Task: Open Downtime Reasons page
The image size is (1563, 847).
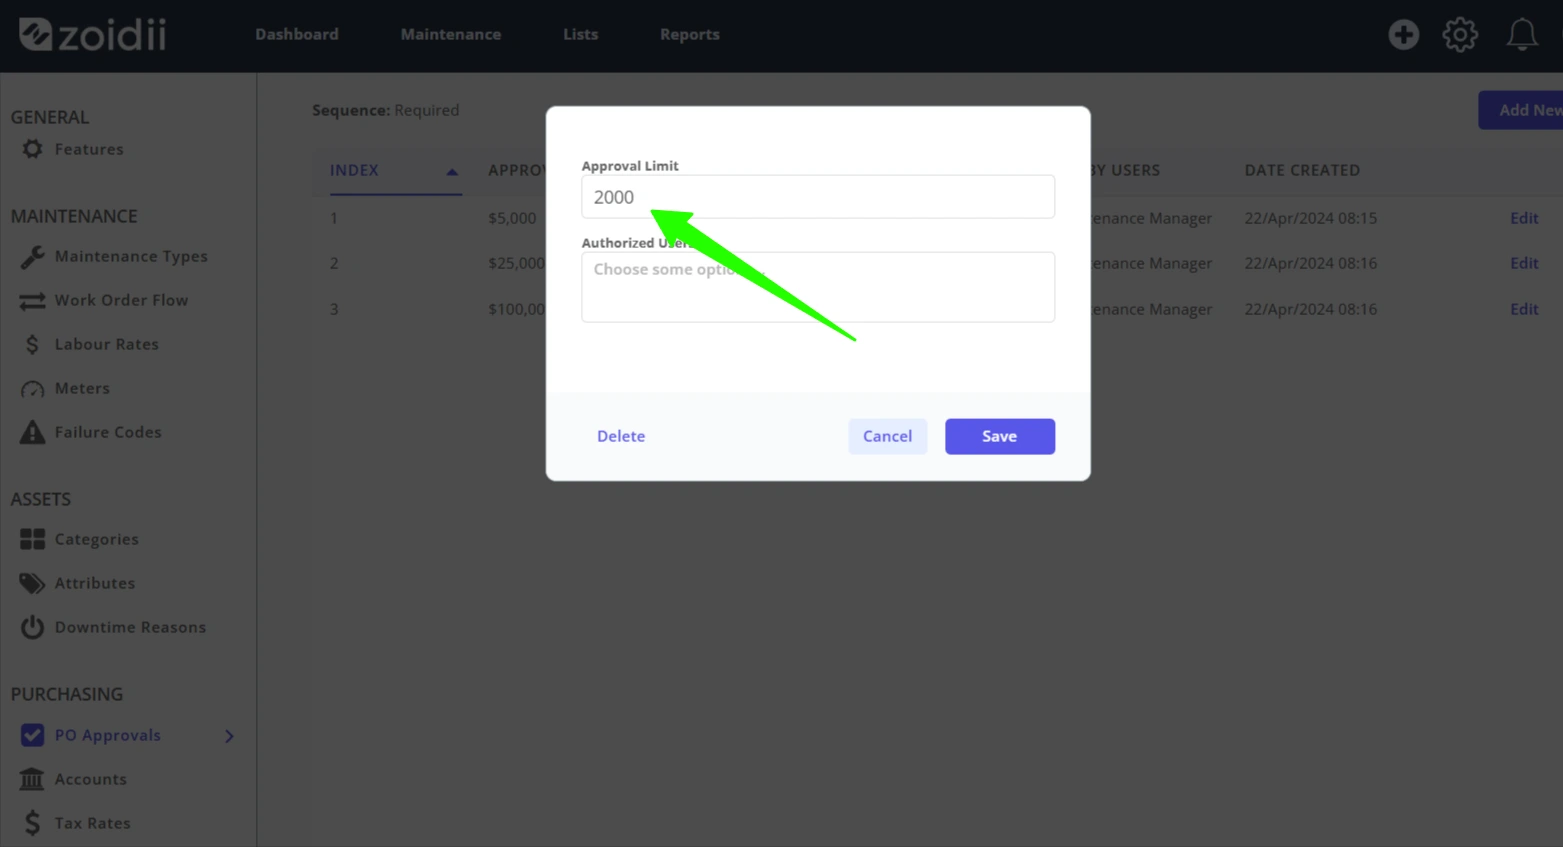Action: click(130, 627)
